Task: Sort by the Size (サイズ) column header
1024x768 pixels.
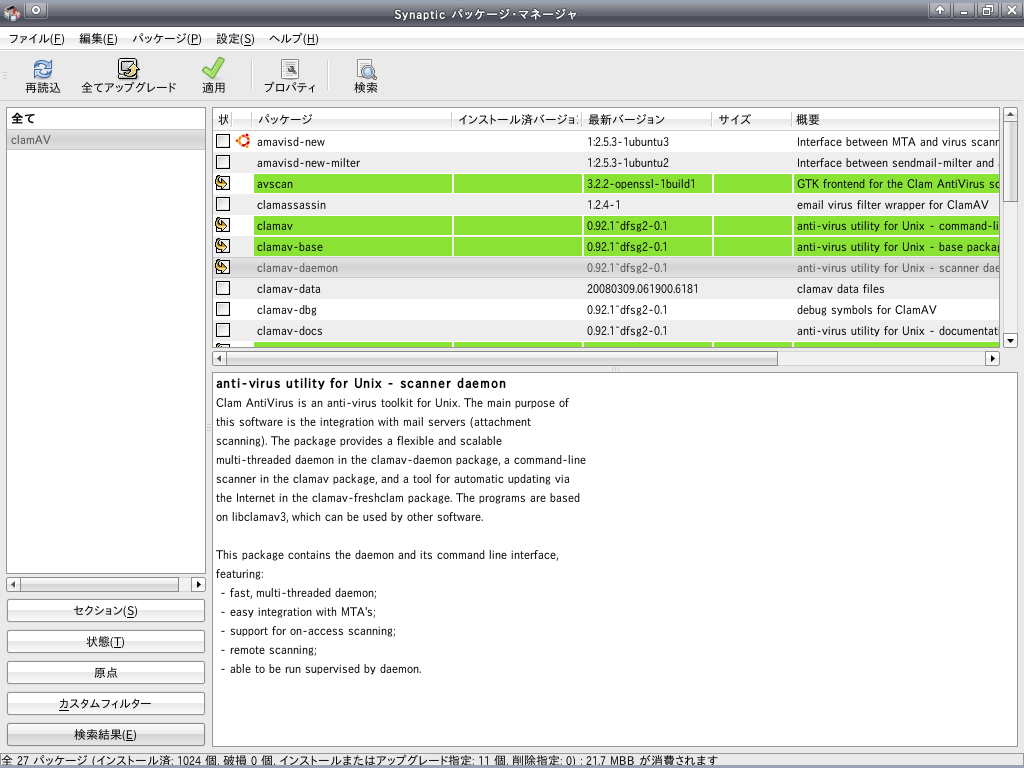Action: click(752, 120)
